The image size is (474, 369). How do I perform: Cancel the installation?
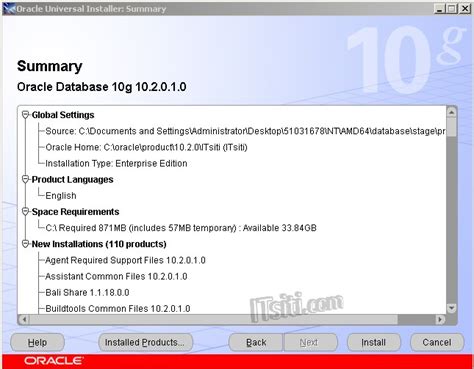tap(437, 342)
